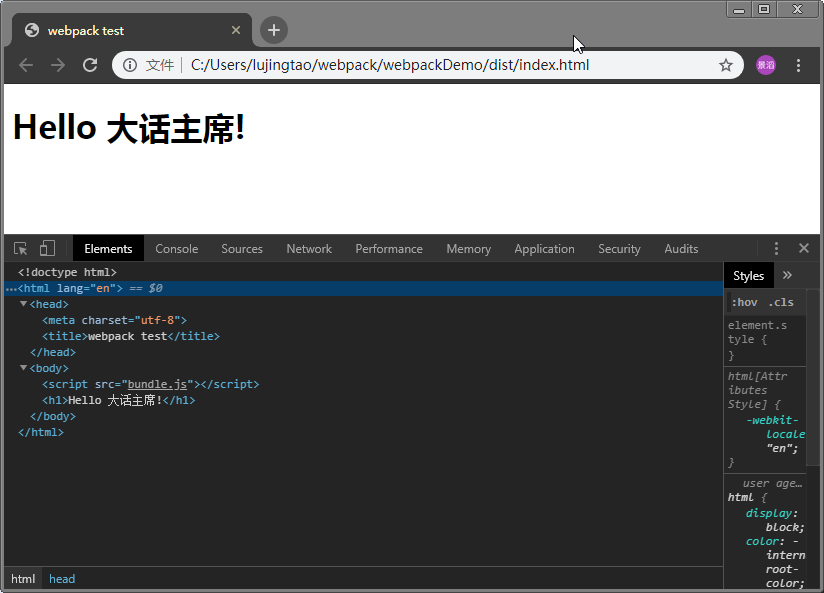
Task: Select the h1 Hello node in DOM tree
Action: point(118,401)
